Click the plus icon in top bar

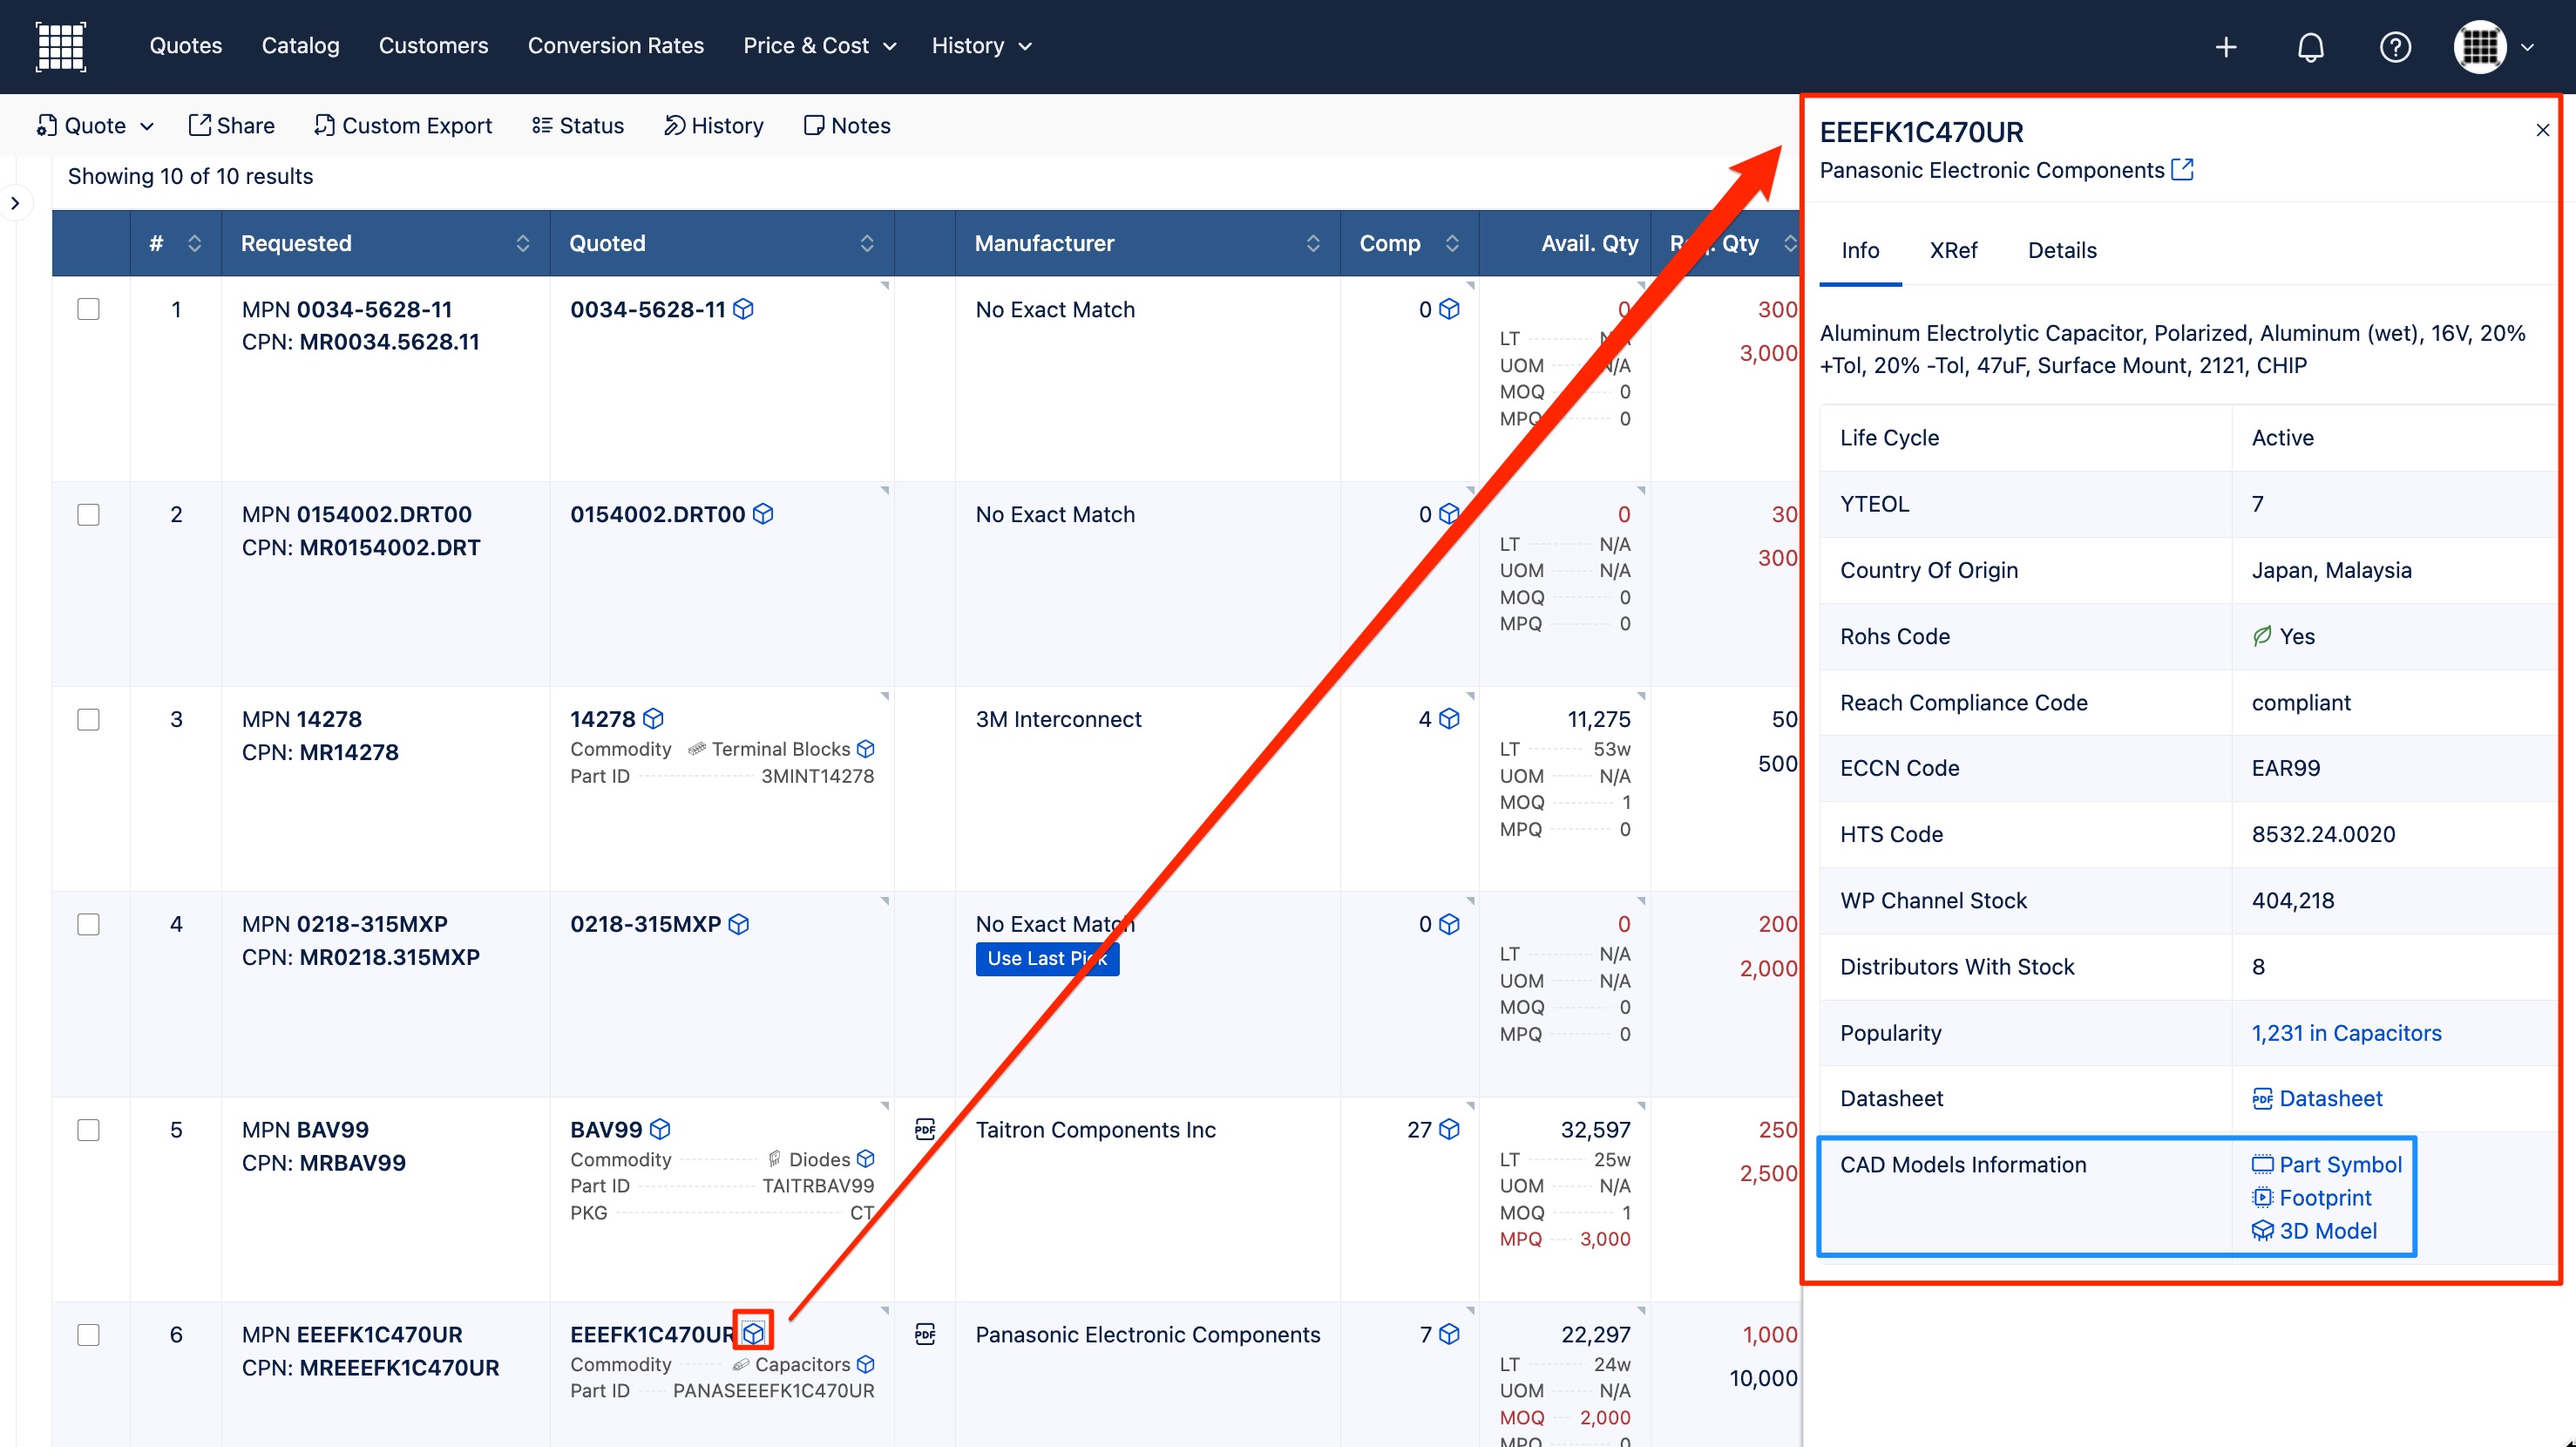pyautogui.click(x=2225, y=47)
